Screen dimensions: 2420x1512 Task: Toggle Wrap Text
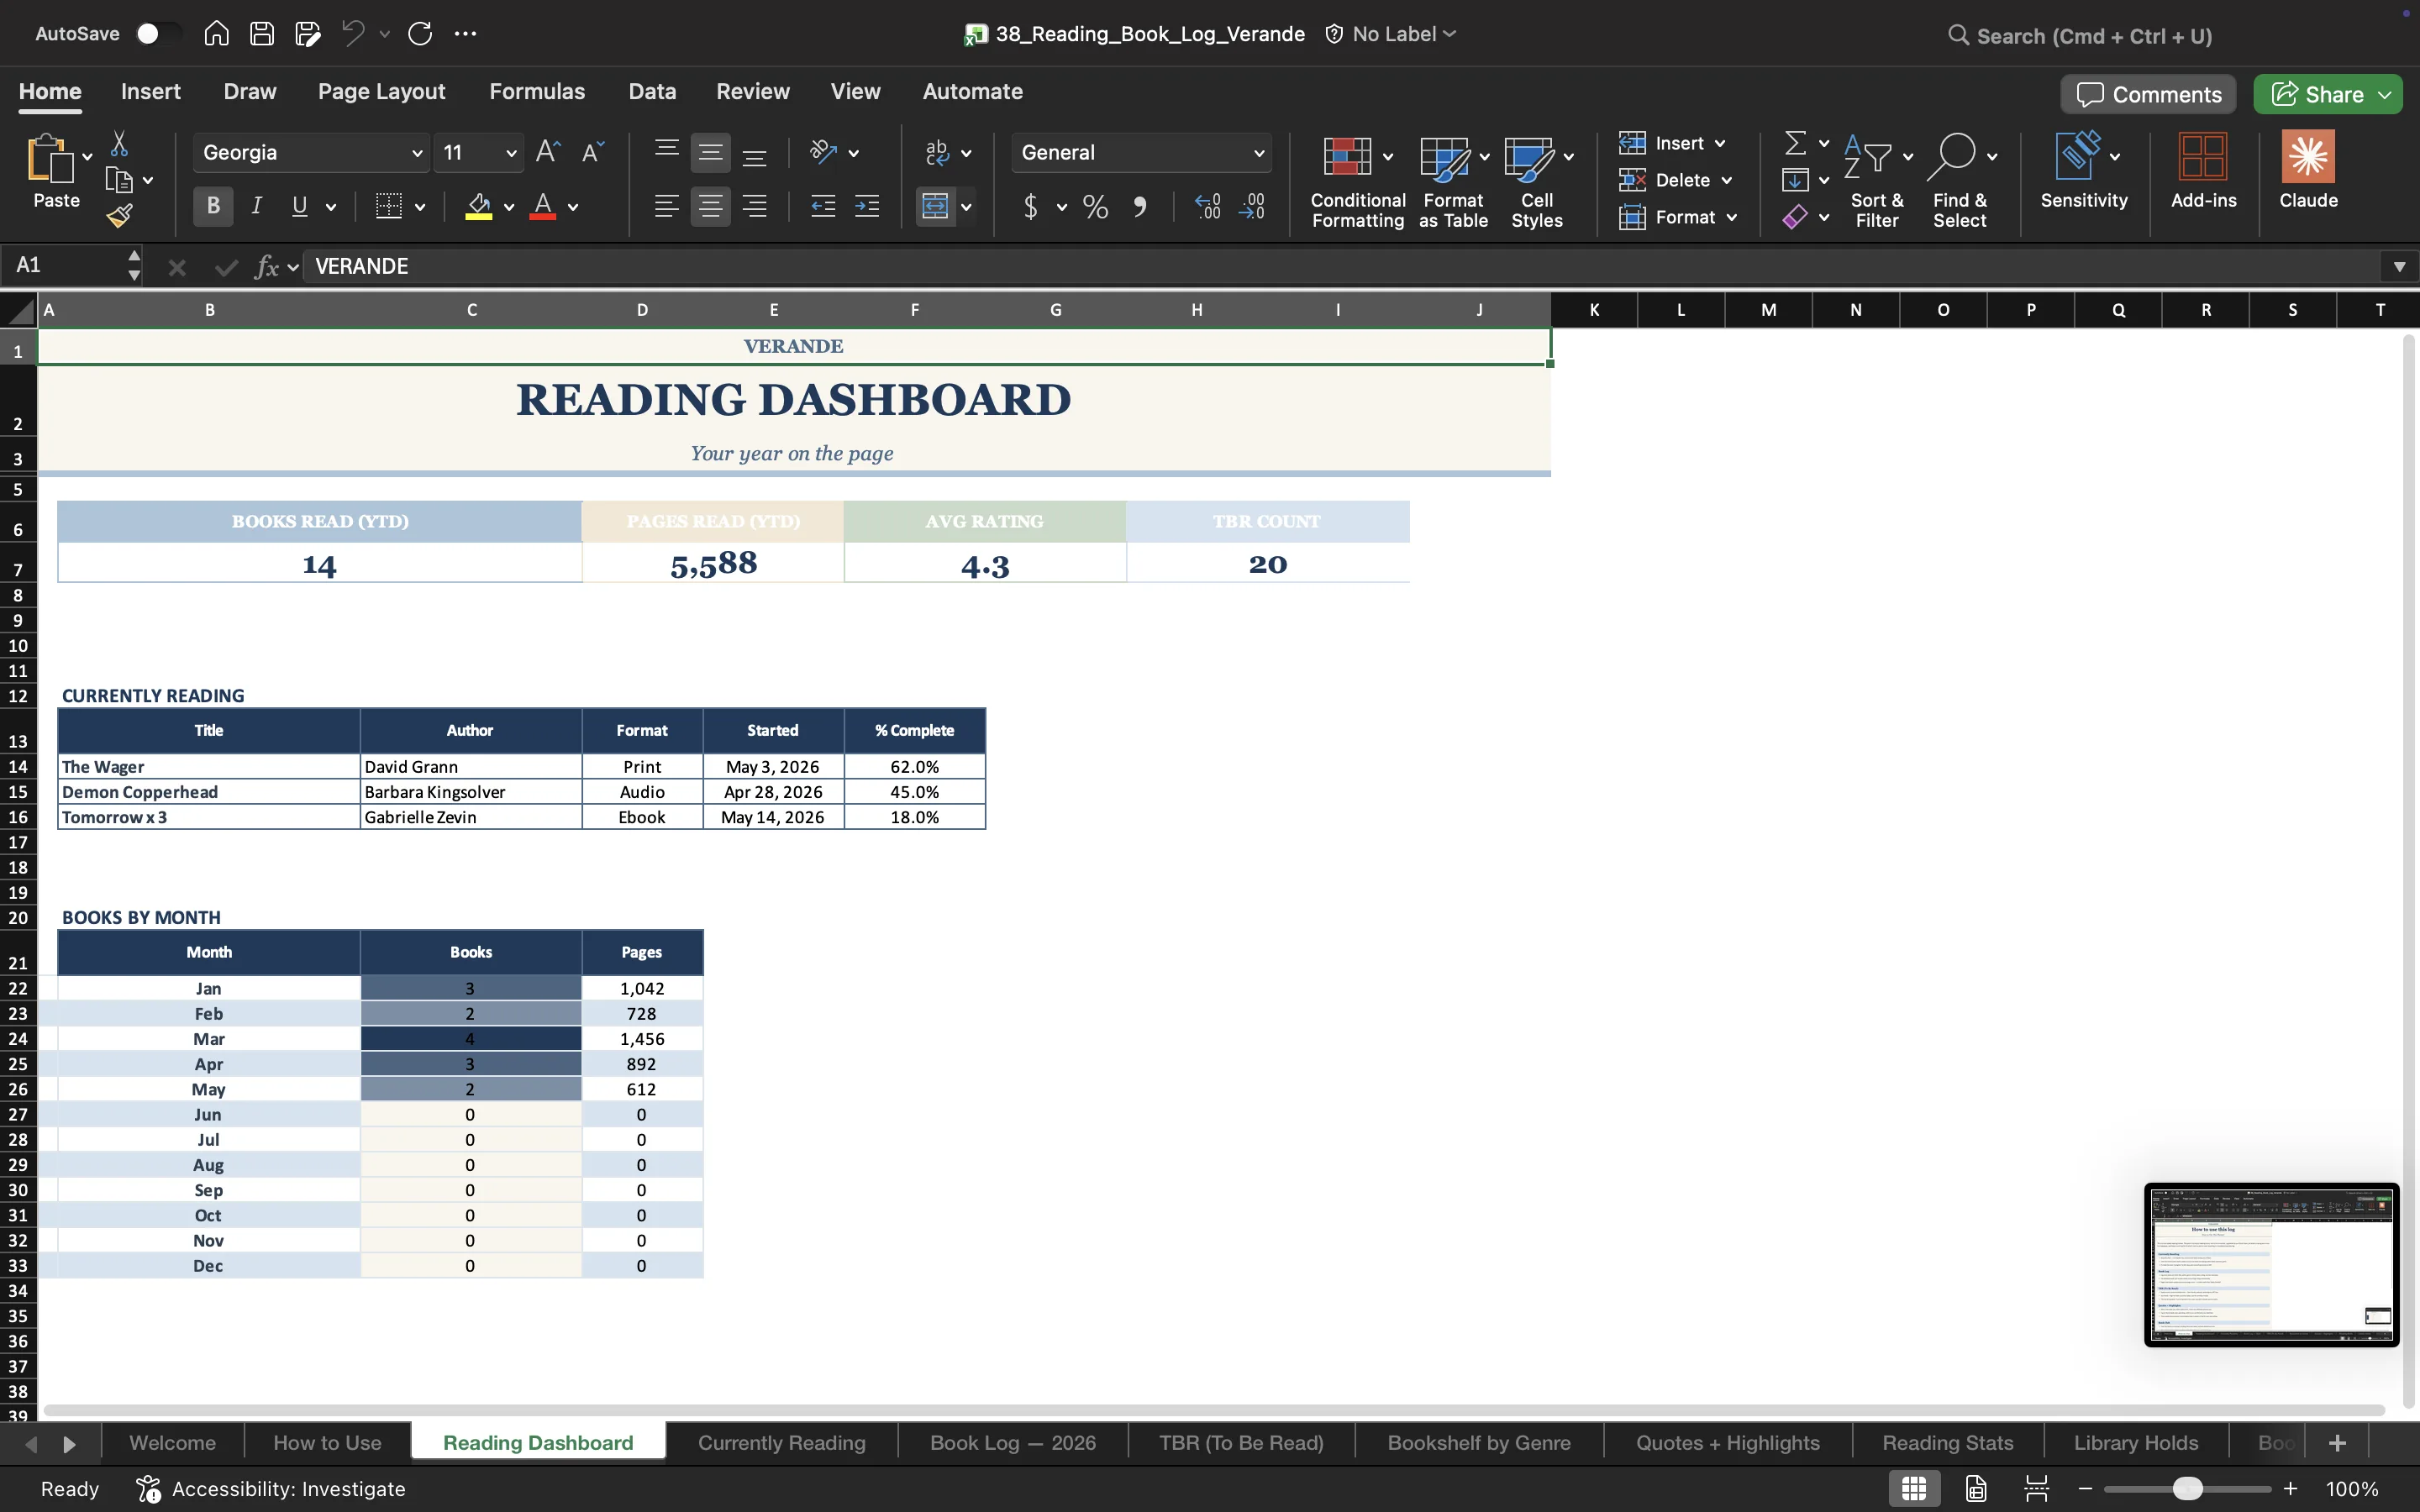pyautogui.click(x=937, y=152)
